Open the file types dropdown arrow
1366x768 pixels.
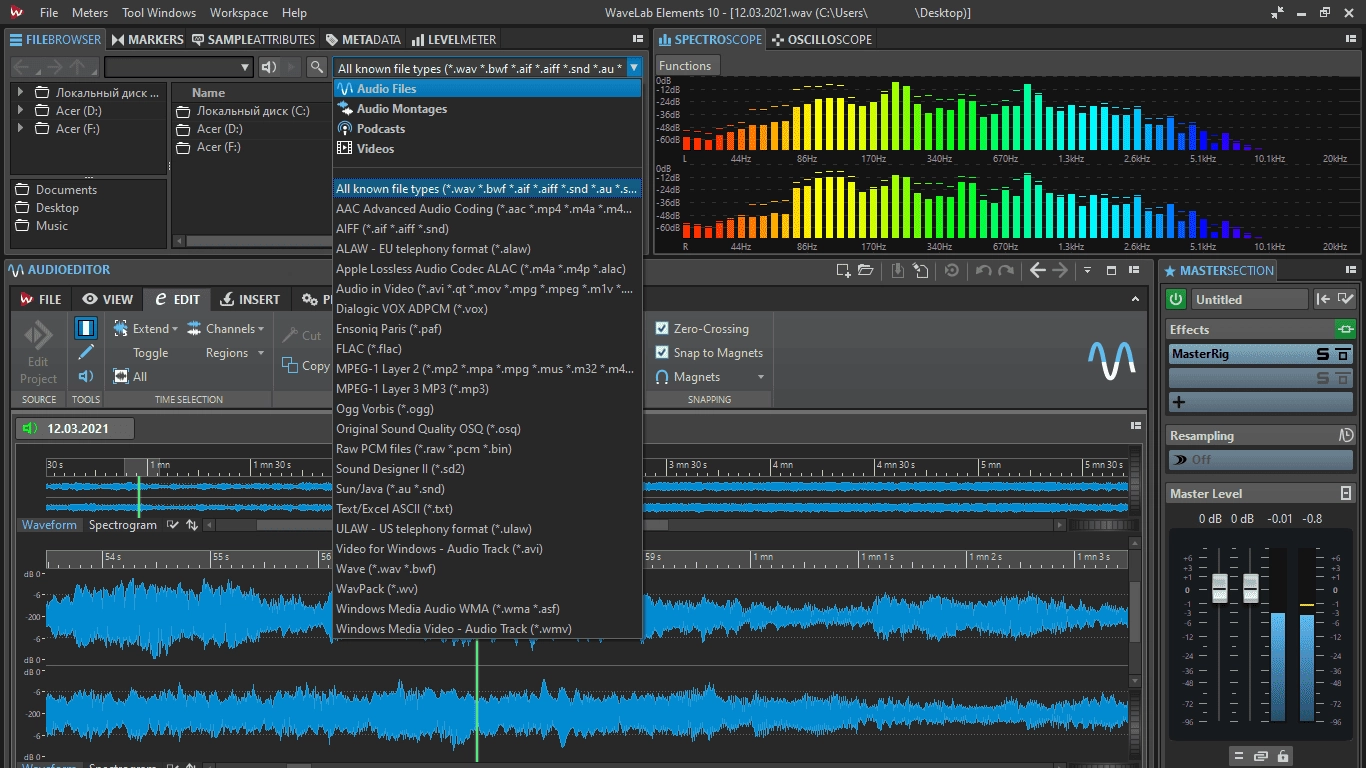[633, 68]
